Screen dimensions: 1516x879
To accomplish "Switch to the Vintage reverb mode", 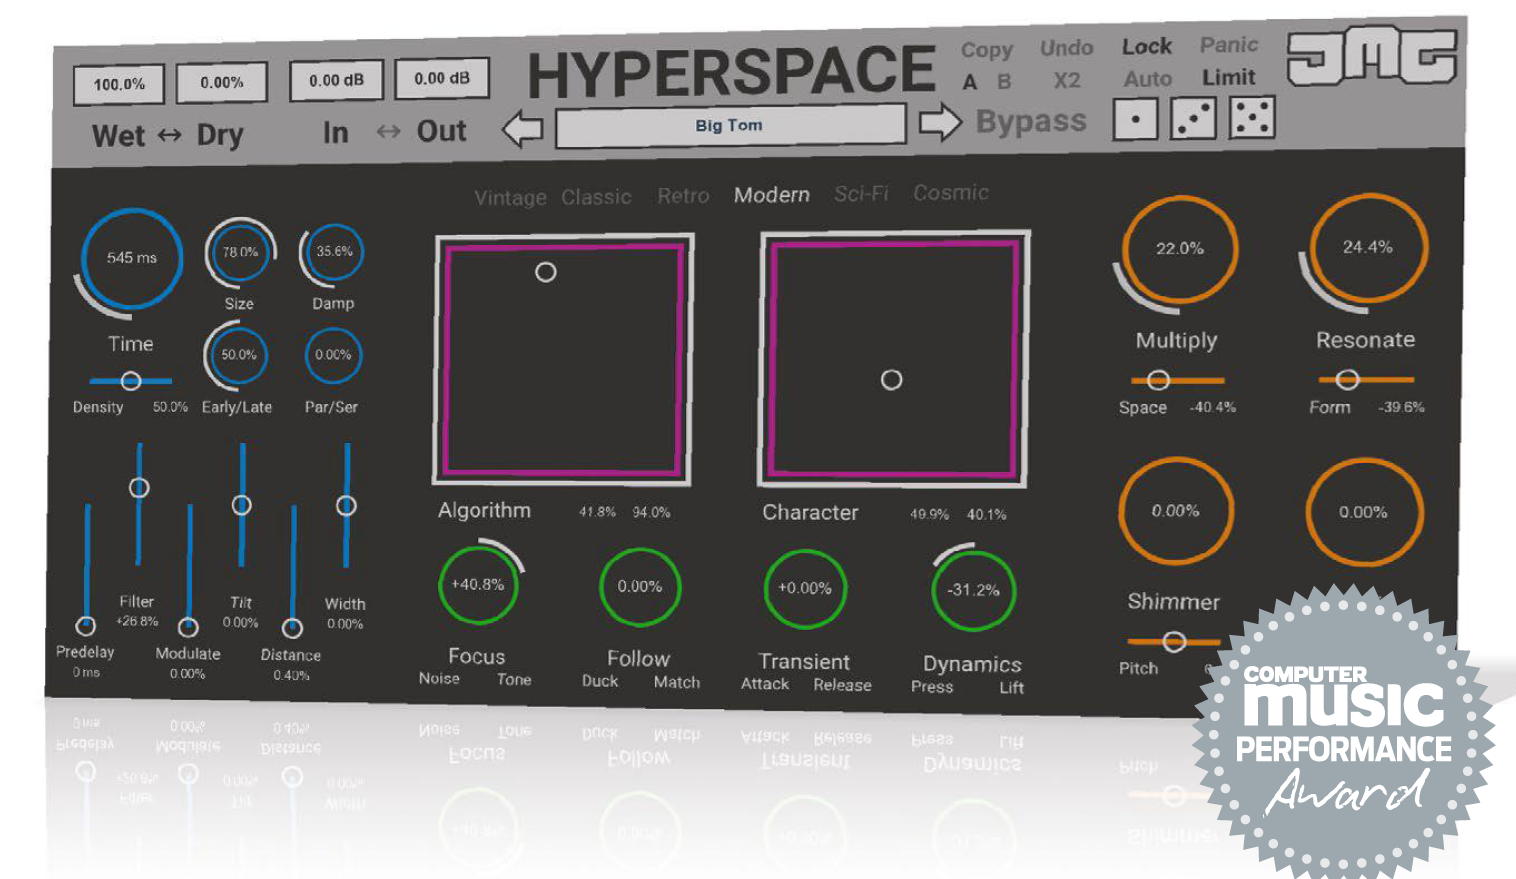I will click(x=510, y=198).
